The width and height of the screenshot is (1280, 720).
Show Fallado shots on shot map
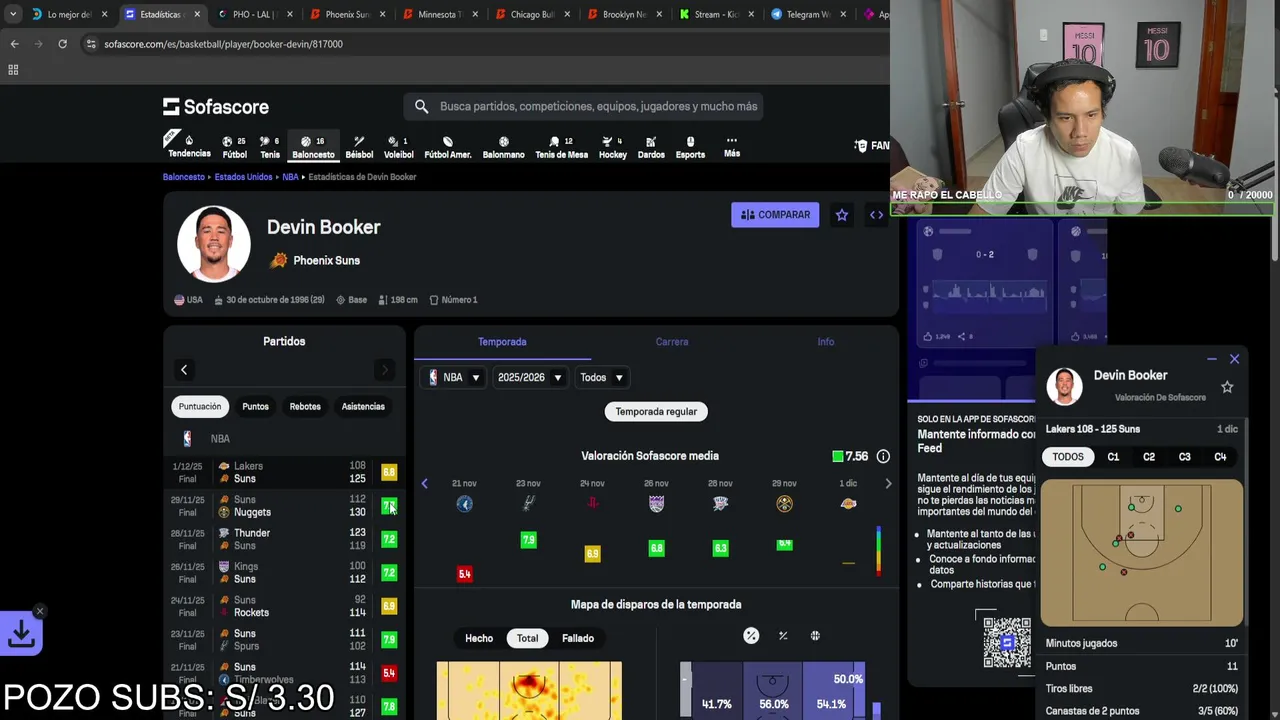[x=578, y=638]
